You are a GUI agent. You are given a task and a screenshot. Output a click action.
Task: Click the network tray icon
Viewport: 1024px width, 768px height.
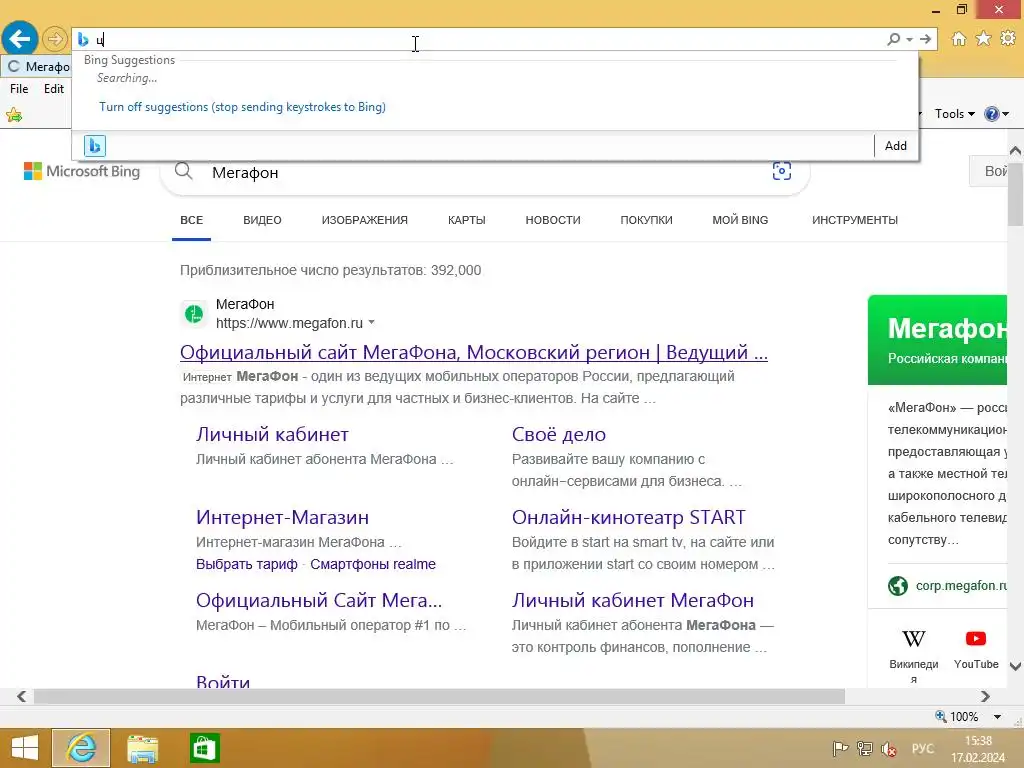click(865, 748)
